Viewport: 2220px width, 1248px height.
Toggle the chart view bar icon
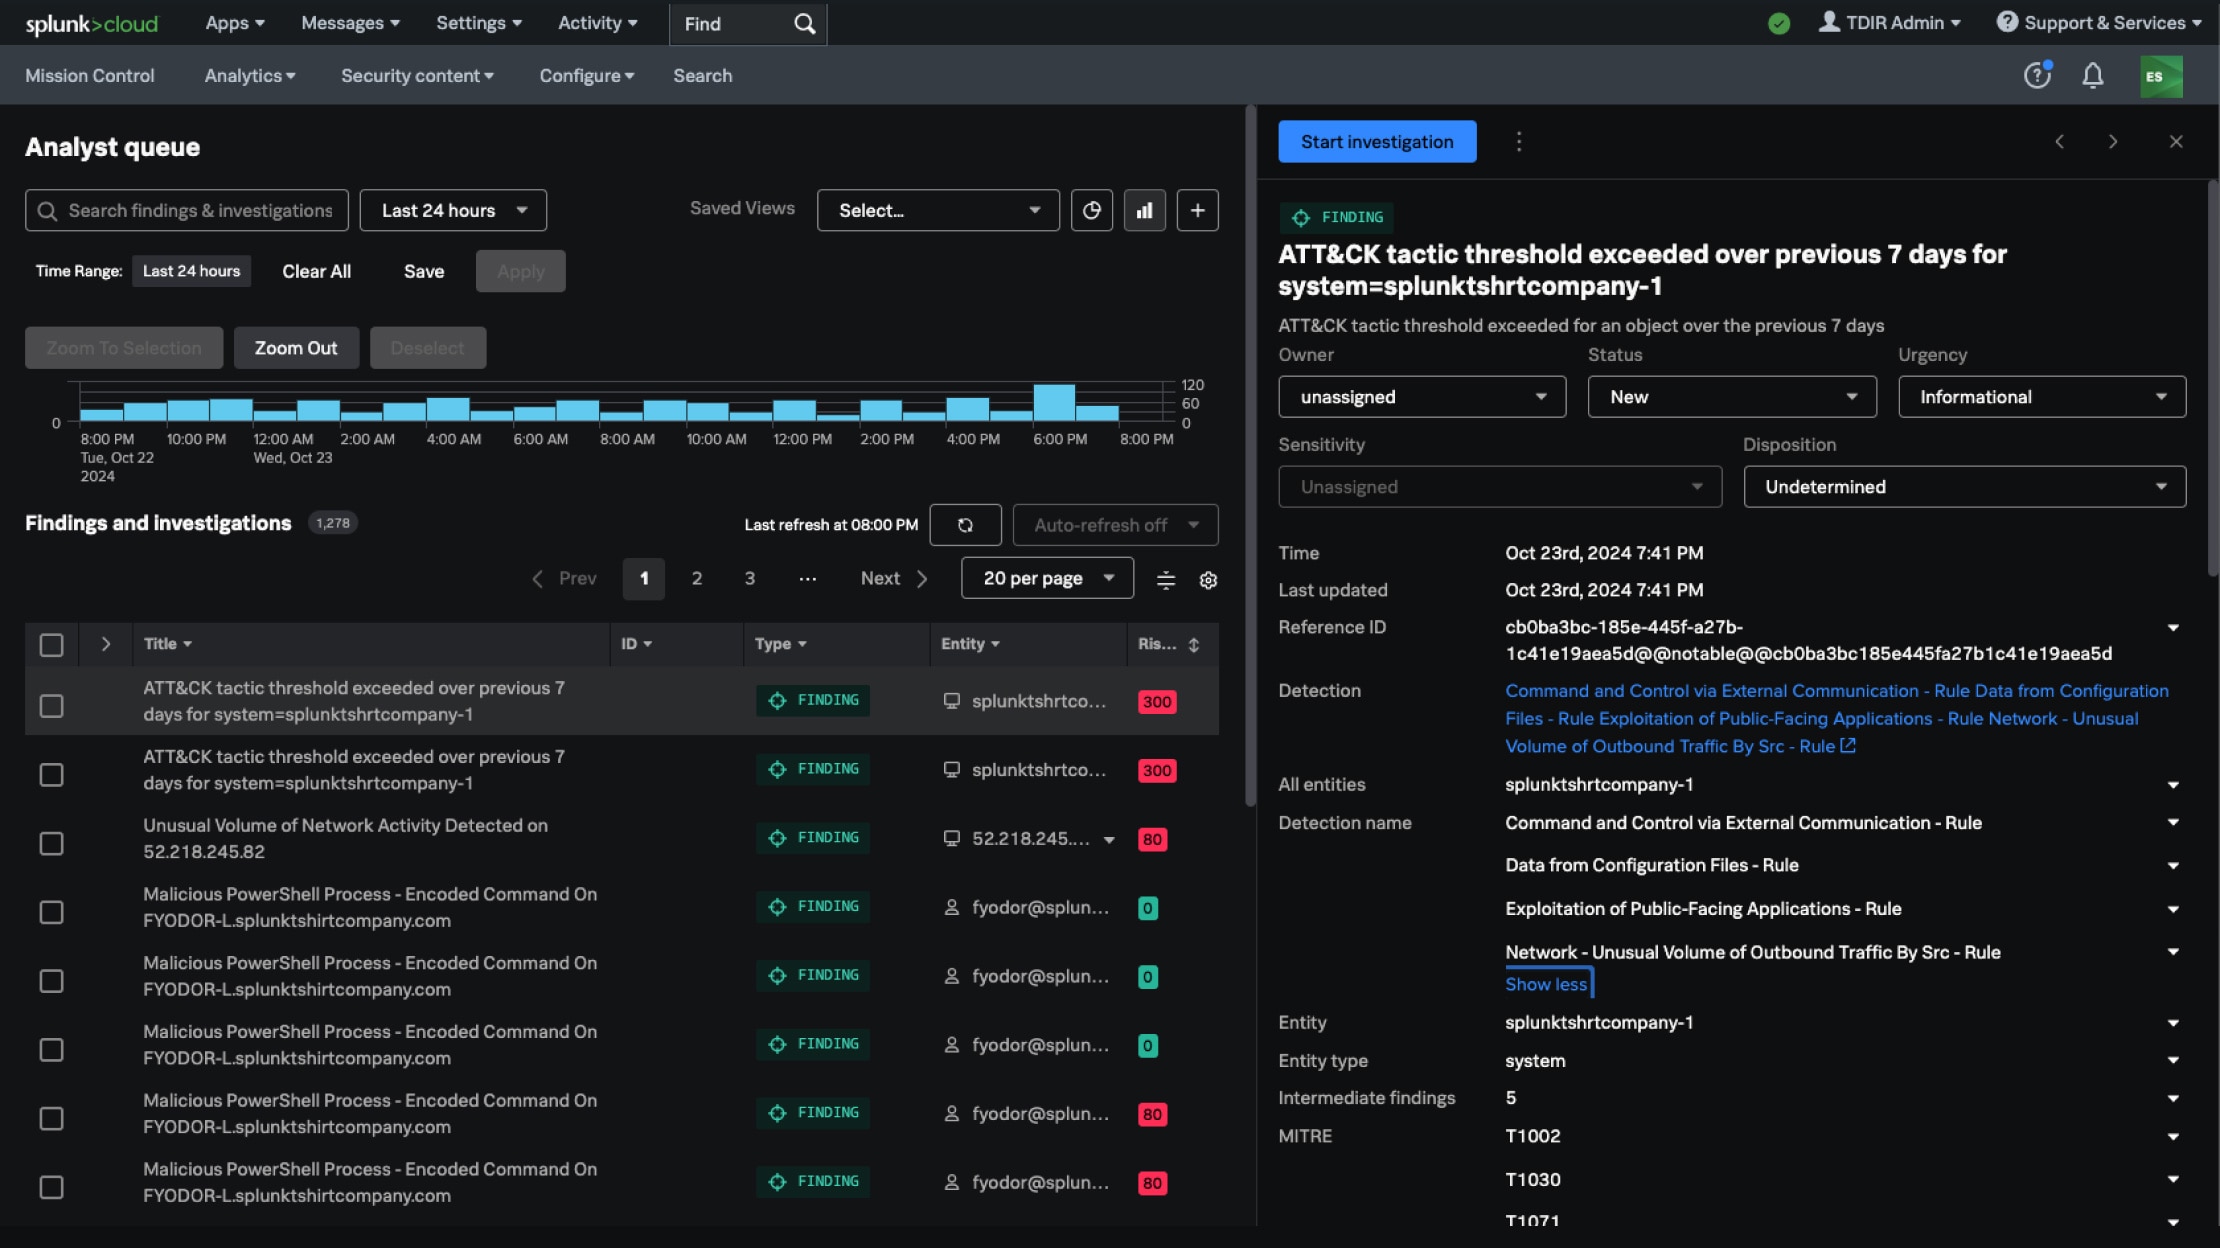point(1144,210)
